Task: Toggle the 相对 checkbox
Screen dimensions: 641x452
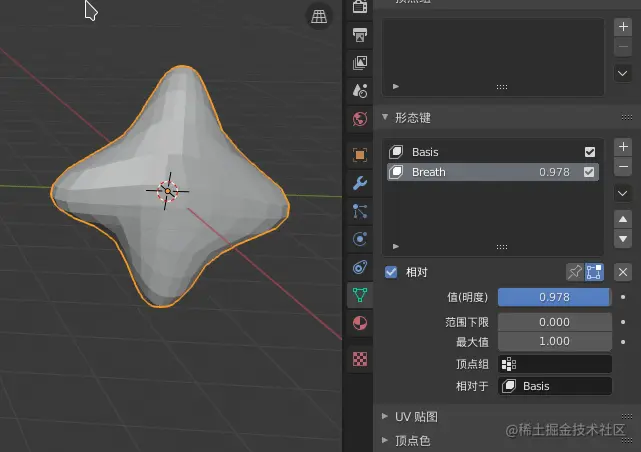Action: click(x=391, y=272)
